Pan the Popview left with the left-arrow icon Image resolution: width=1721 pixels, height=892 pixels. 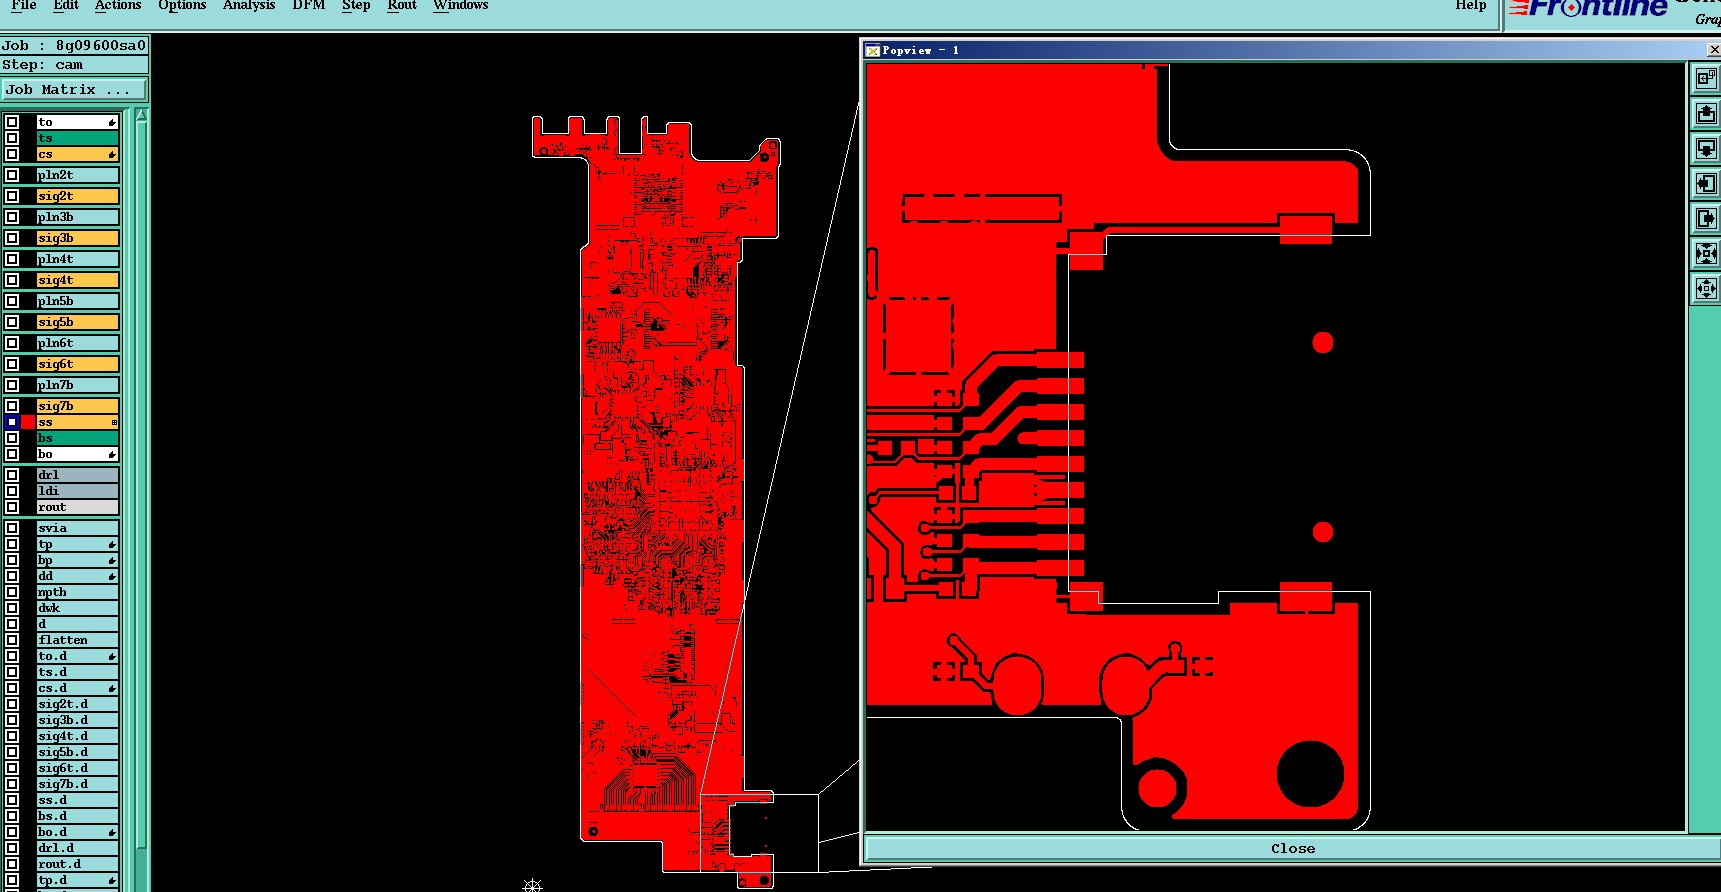[x=1706, y=183]
